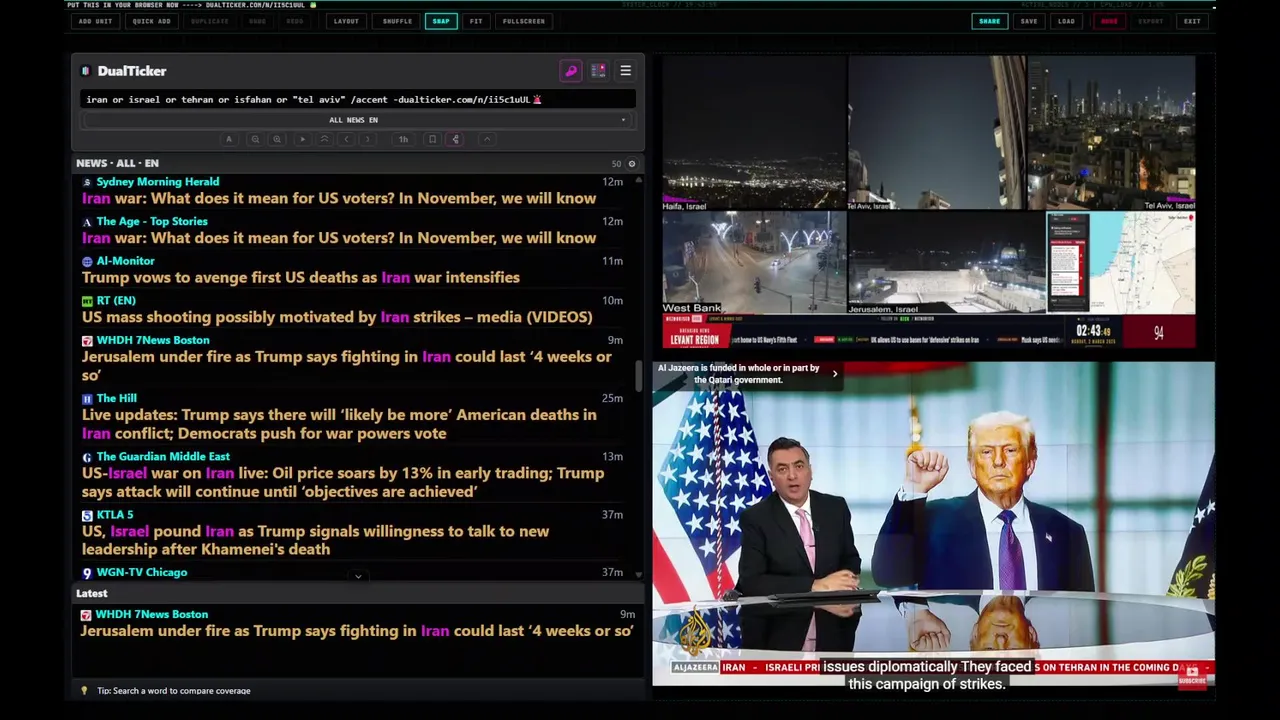
Task: Click the EXIT button
Action: click(1192, 21)
